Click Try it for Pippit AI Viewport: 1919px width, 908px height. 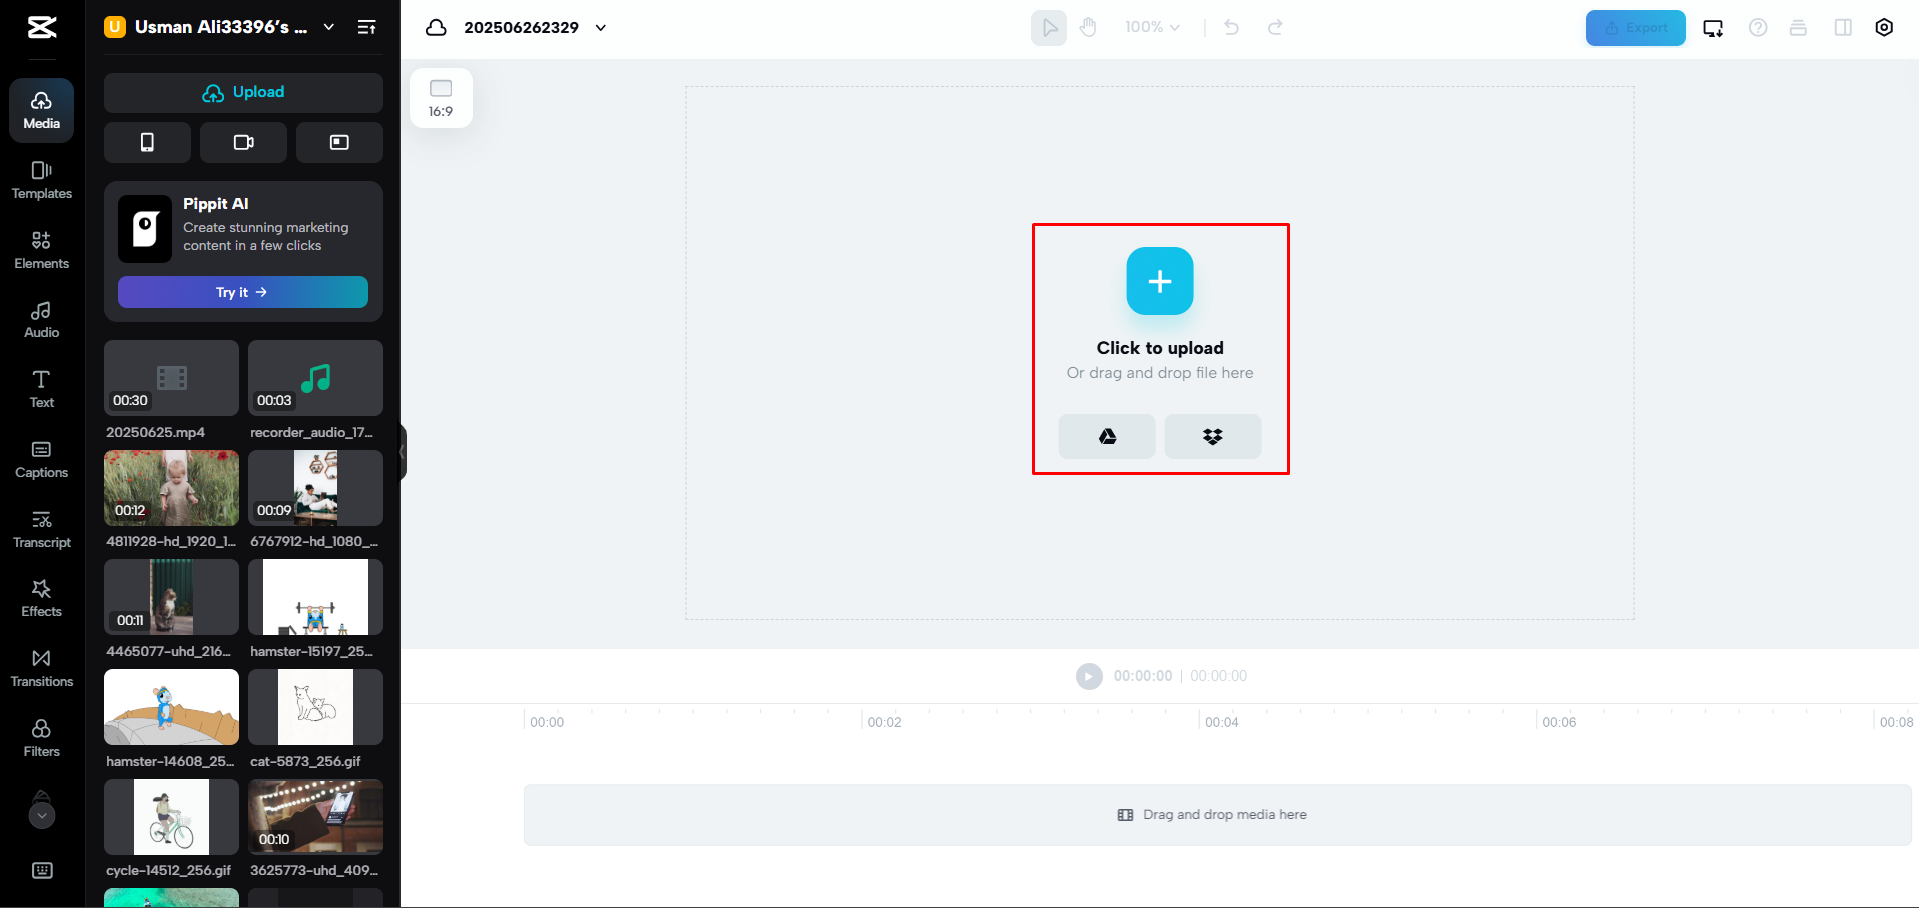point(242,292)
